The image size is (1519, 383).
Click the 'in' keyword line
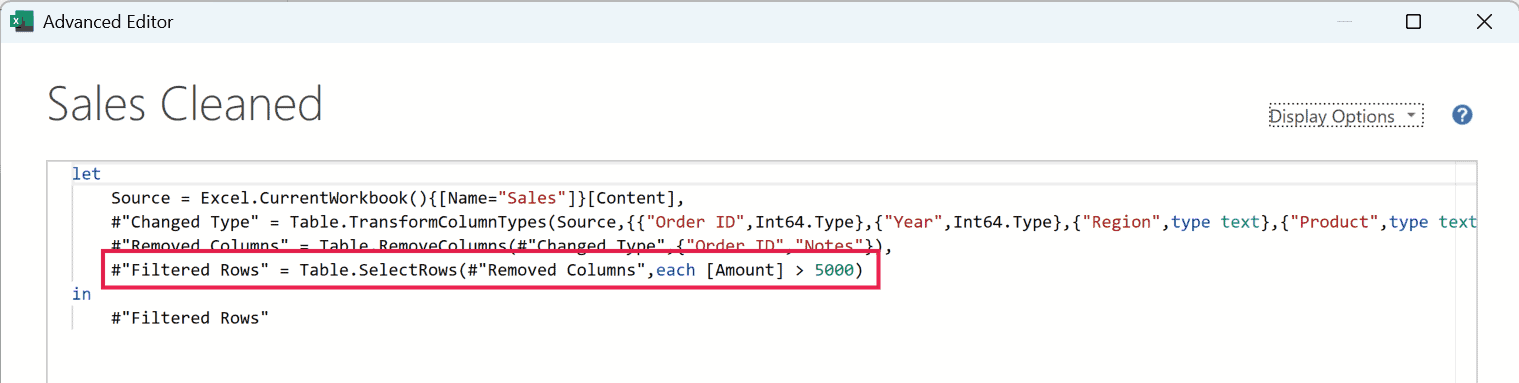[81, 294]
